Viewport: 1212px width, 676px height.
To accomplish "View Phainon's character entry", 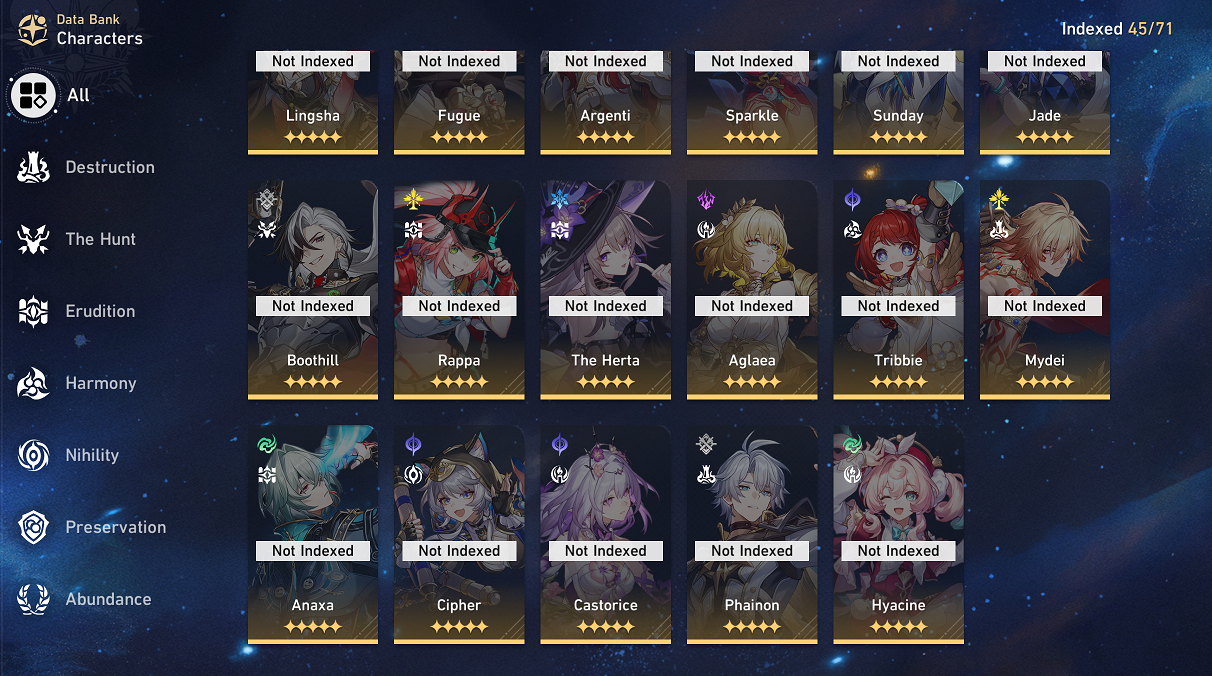I will click(752, 535).
